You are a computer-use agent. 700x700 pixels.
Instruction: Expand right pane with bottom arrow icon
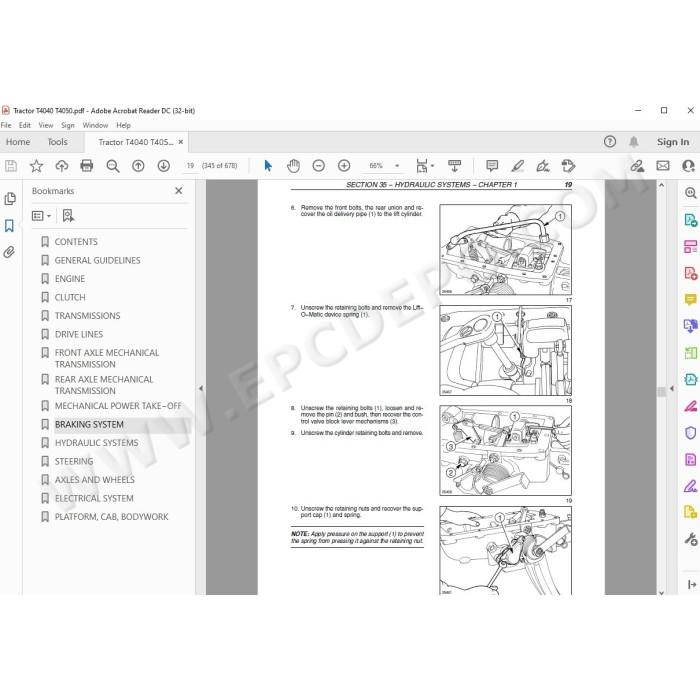[692, 584]
